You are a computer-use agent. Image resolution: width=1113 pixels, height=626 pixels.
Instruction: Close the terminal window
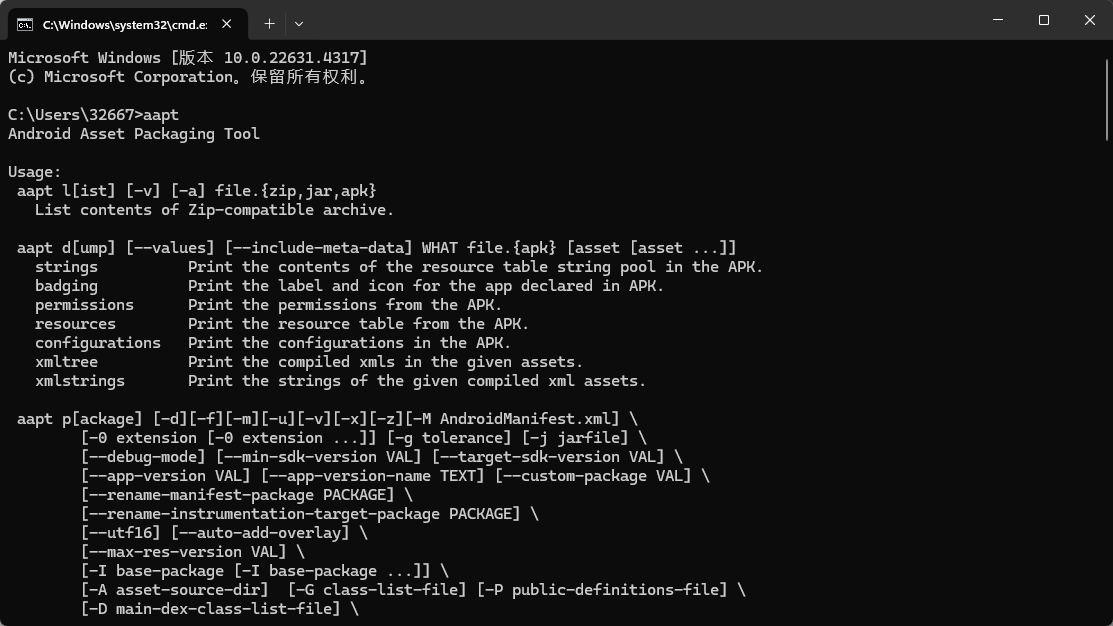pos(1090,20)
